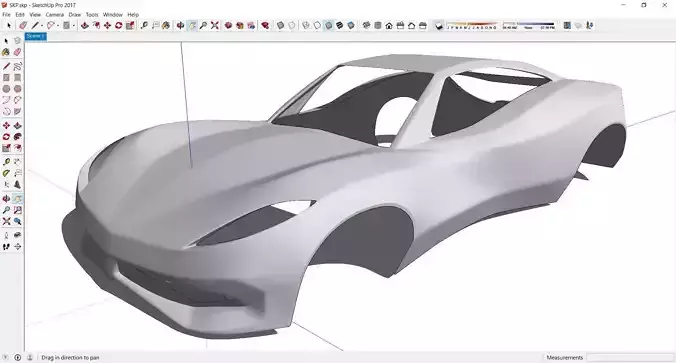This screenshot has width=676, height=363.
Task: Select the Section Plane tool
Action: (17, 247)
